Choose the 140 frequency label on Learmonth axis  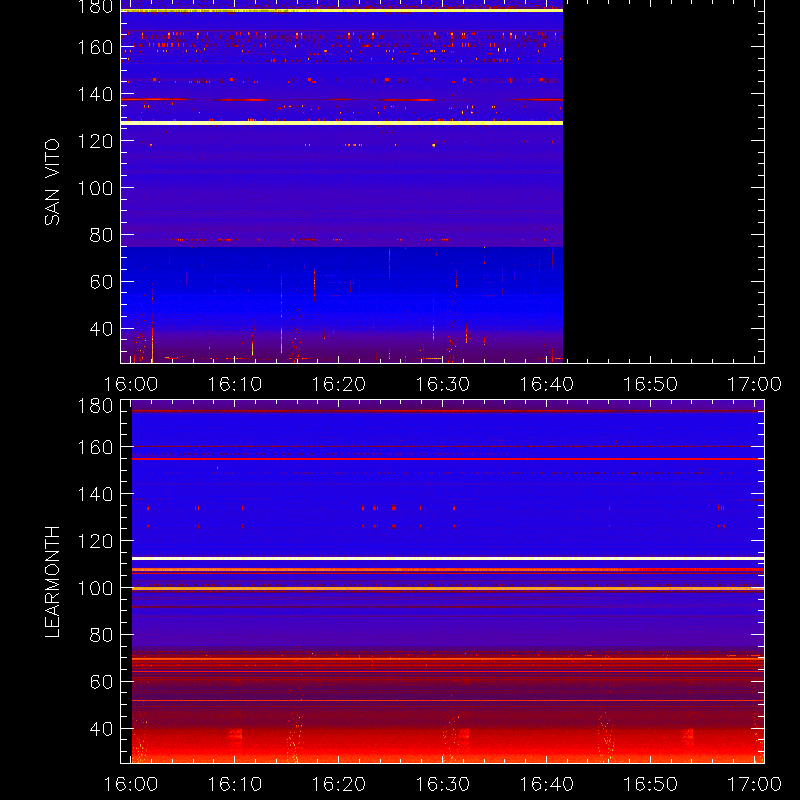click(95, 494)
